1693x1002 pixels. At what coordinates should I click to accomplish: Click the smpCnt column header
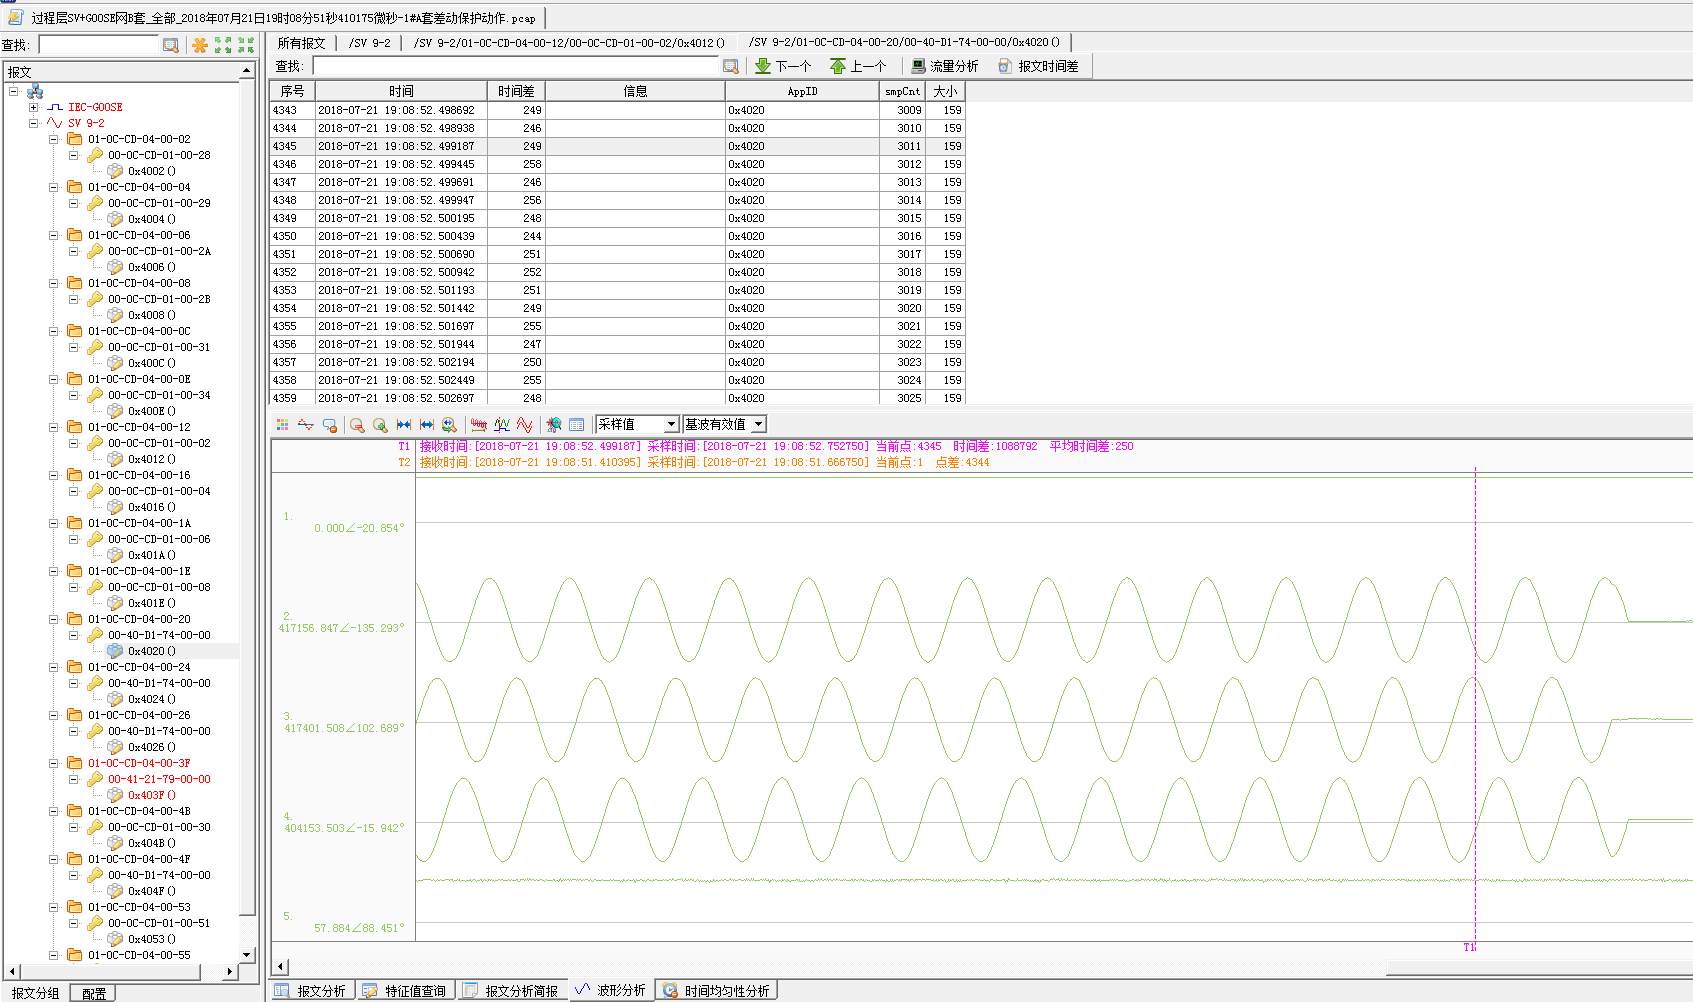pos(902,91)
